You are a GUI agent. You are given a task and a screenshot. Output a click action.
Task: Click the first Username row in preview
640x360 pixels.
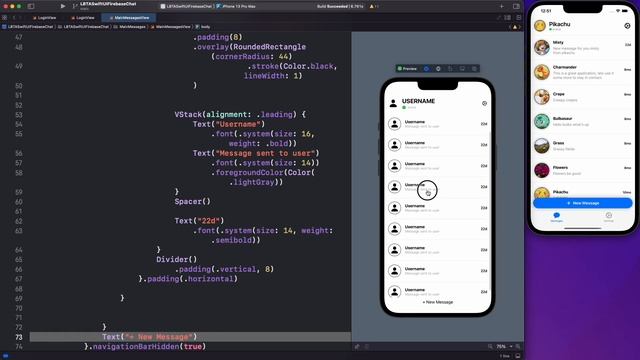438,124
